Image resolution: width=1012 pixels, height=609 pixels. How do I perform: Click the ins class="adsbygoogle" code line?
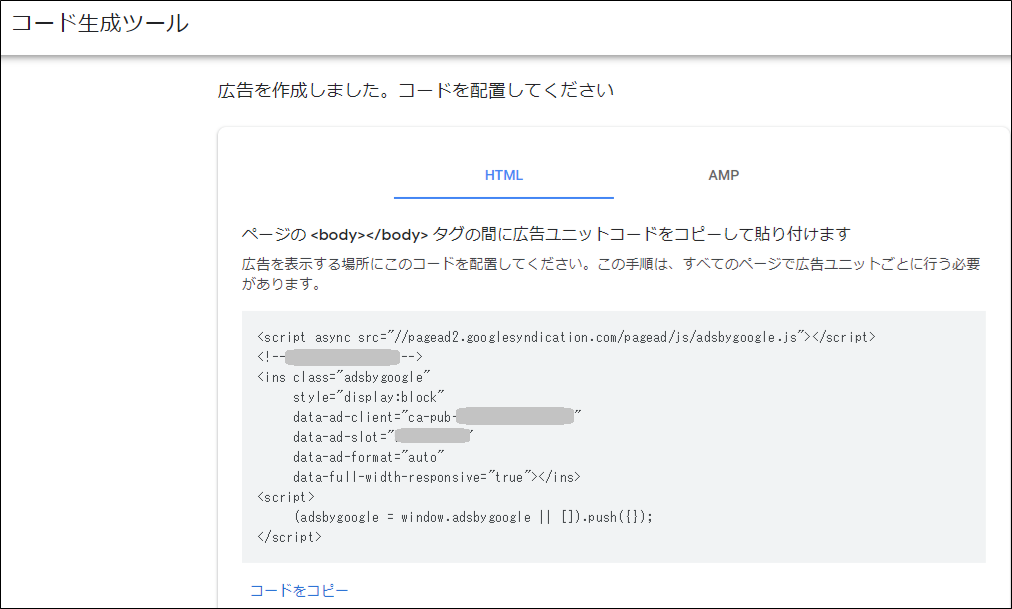coord(343,377)
